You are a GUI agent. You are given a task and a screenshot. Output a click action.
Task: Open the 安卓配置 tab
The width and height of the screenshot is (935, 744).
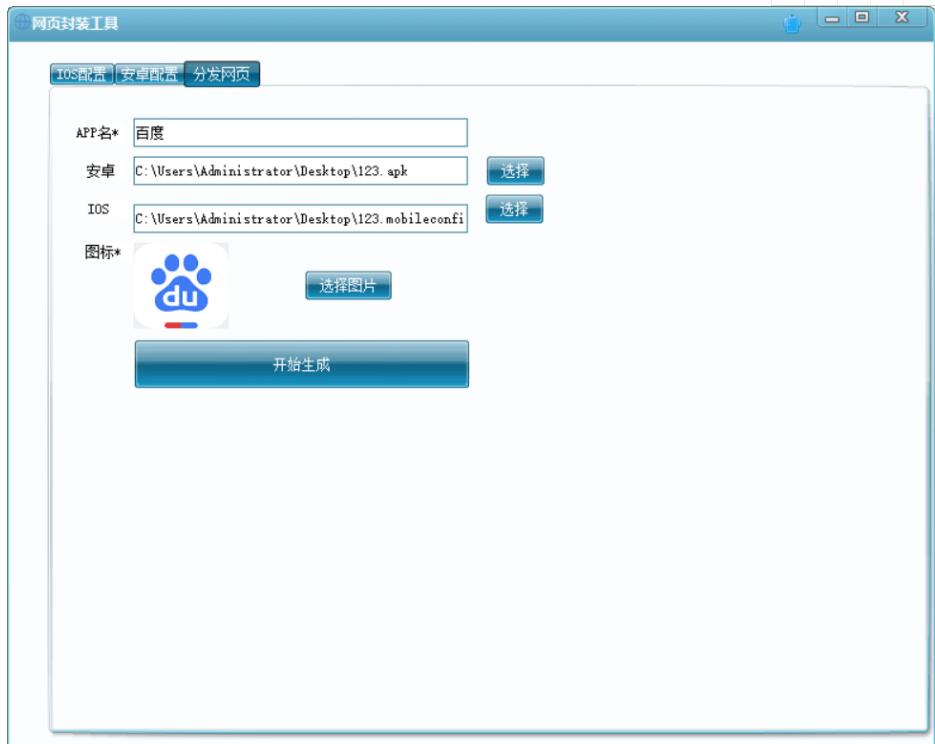coord(149,75)
